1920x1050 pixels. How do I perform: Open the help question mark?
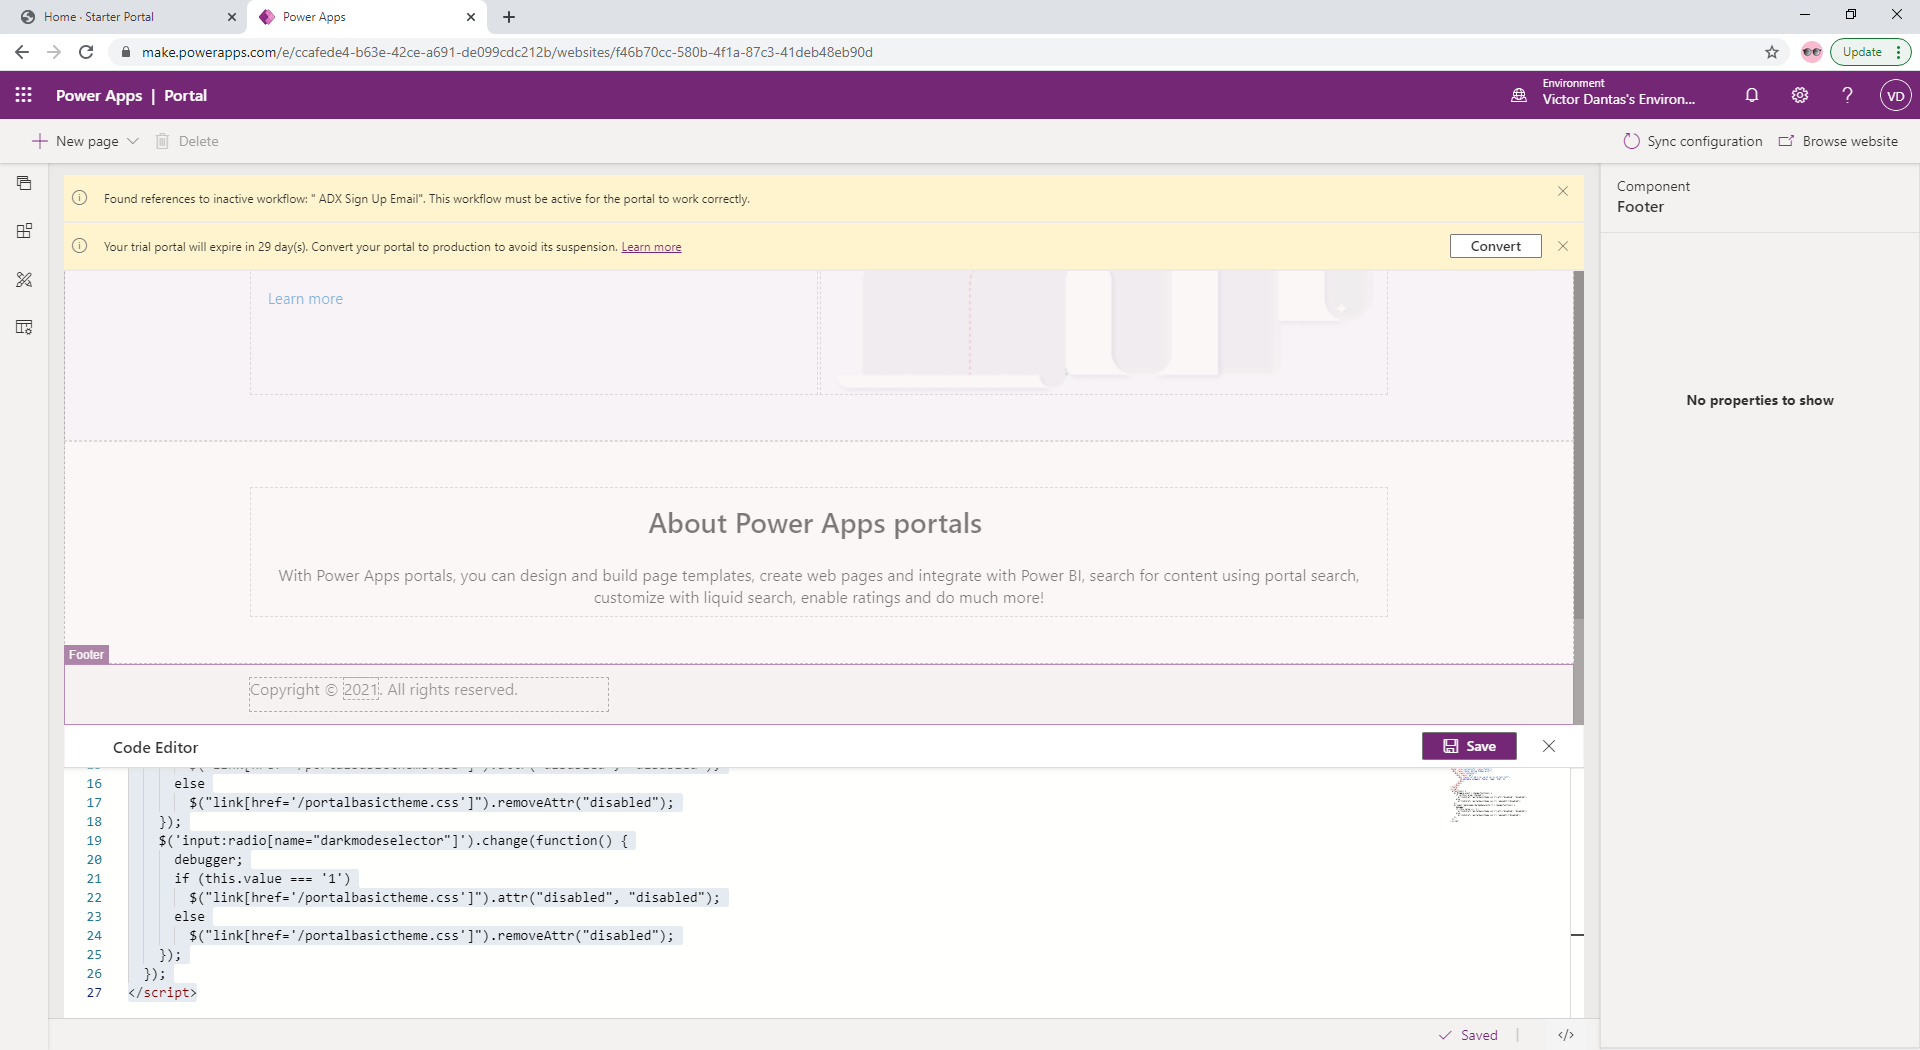(x=1847, y=95)
